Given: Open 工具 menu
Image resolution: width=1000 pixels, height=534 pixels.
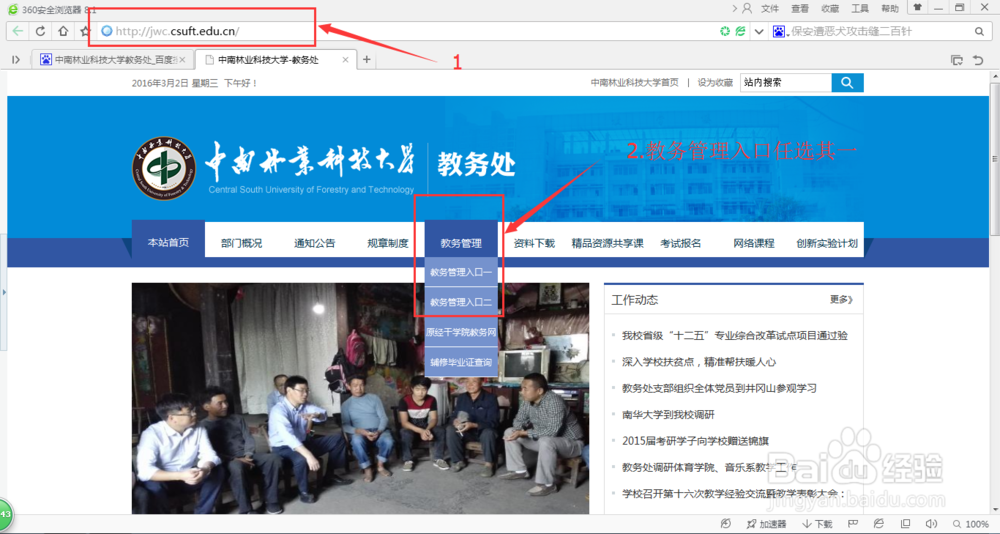Looking at the screenshot, I should coord(860,8).
